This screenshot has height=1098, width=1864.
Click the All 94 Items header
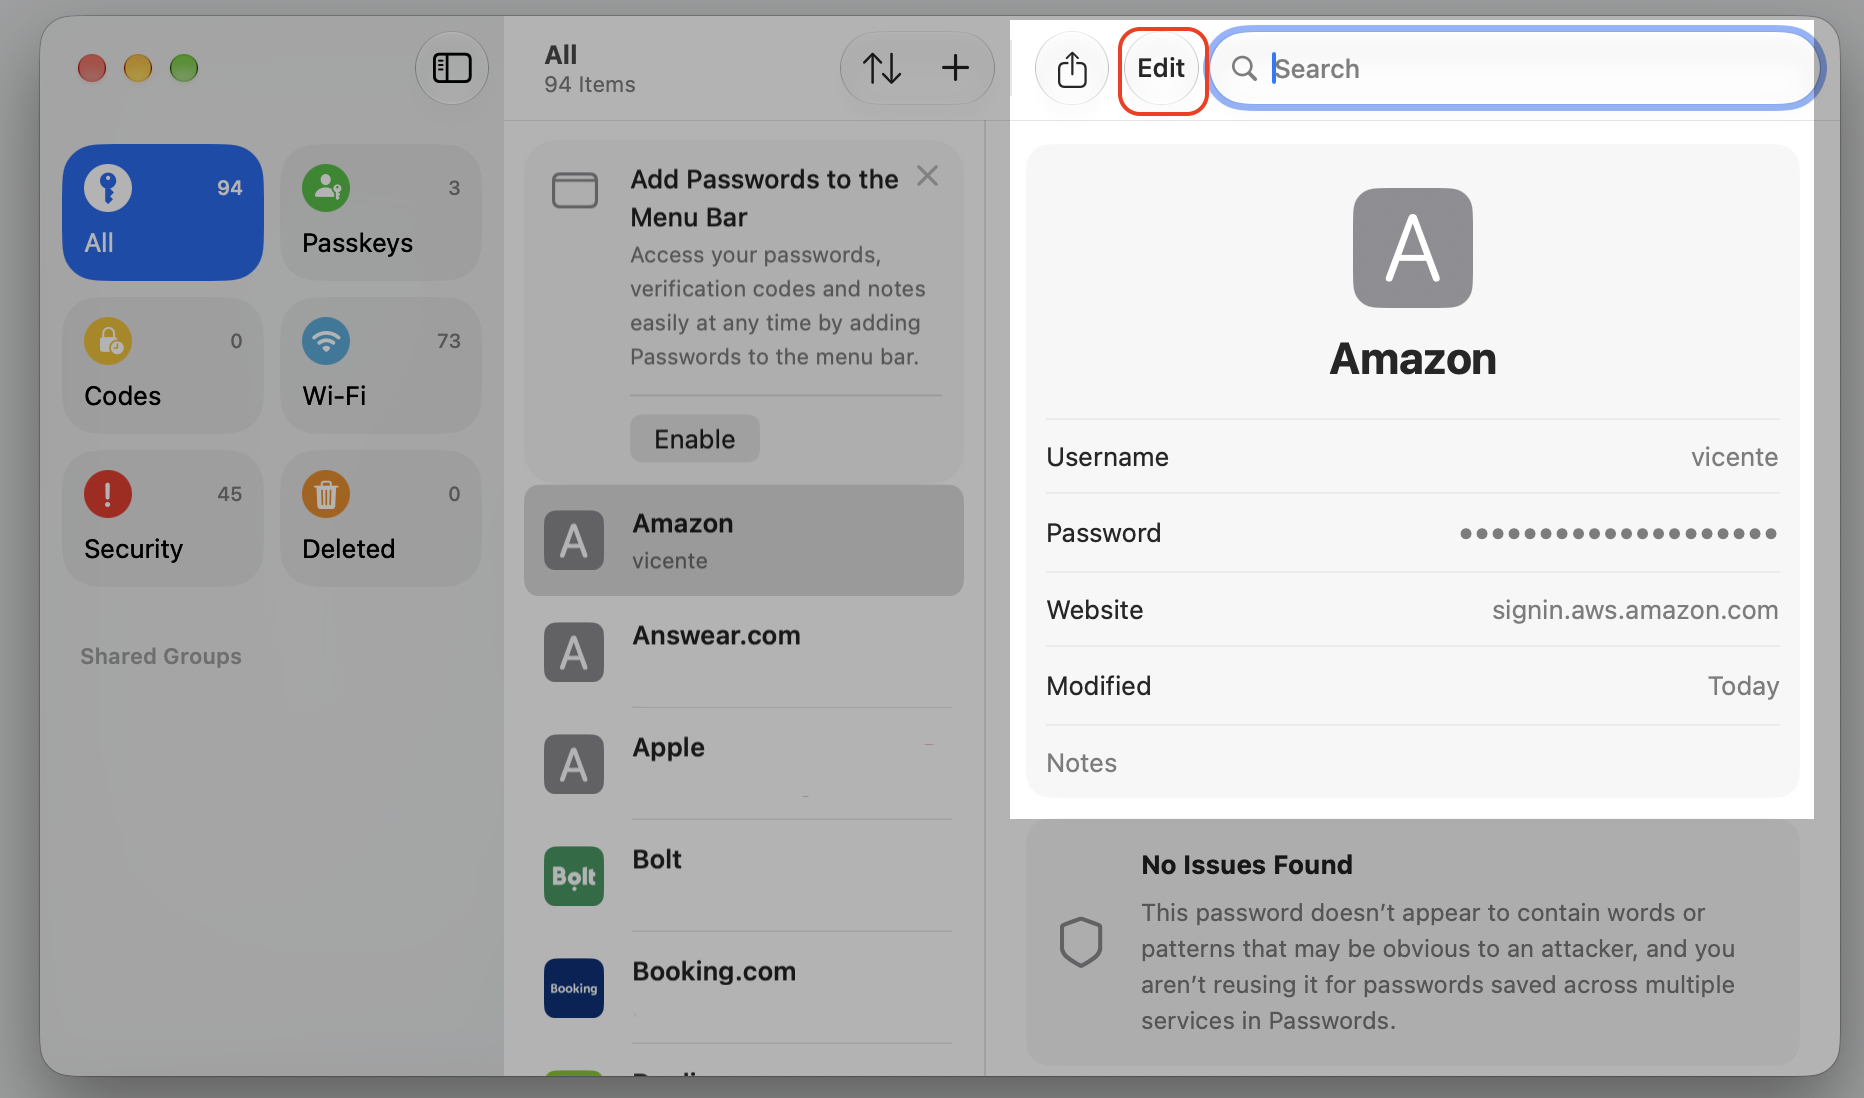point(590,68)
